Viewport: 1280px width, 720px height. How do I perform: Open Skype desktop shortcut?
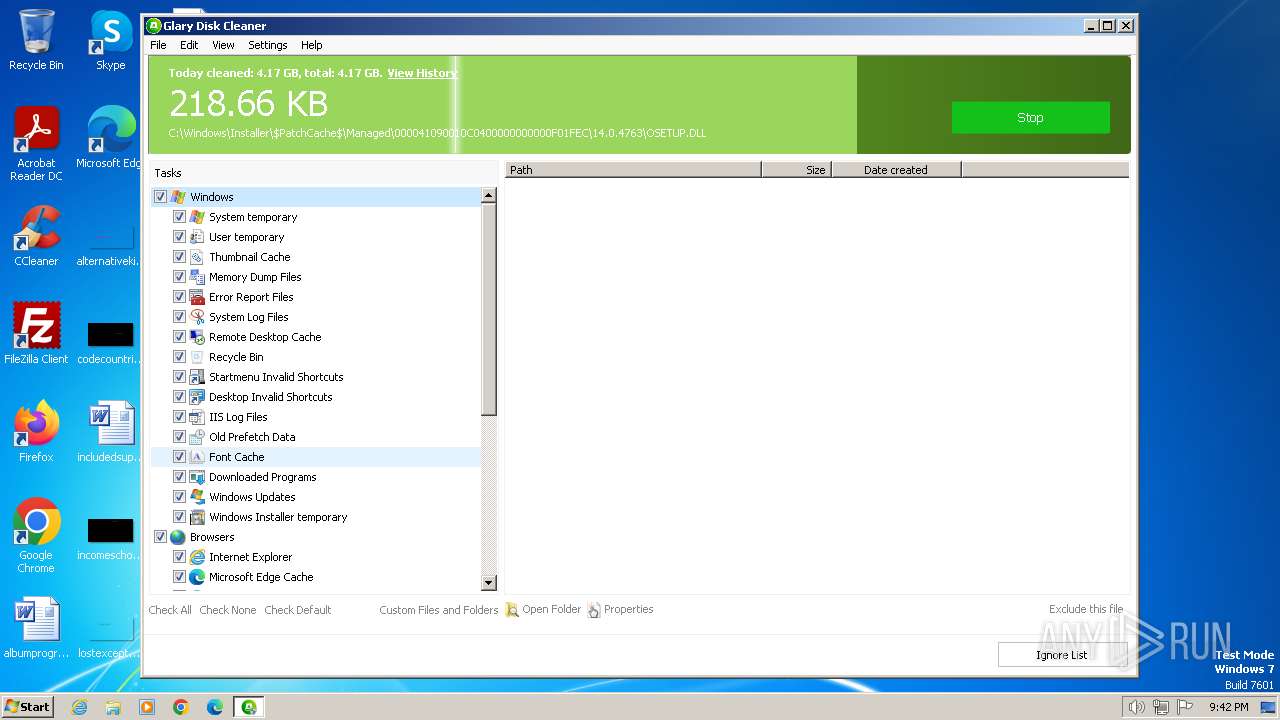[x=110, y=41]
